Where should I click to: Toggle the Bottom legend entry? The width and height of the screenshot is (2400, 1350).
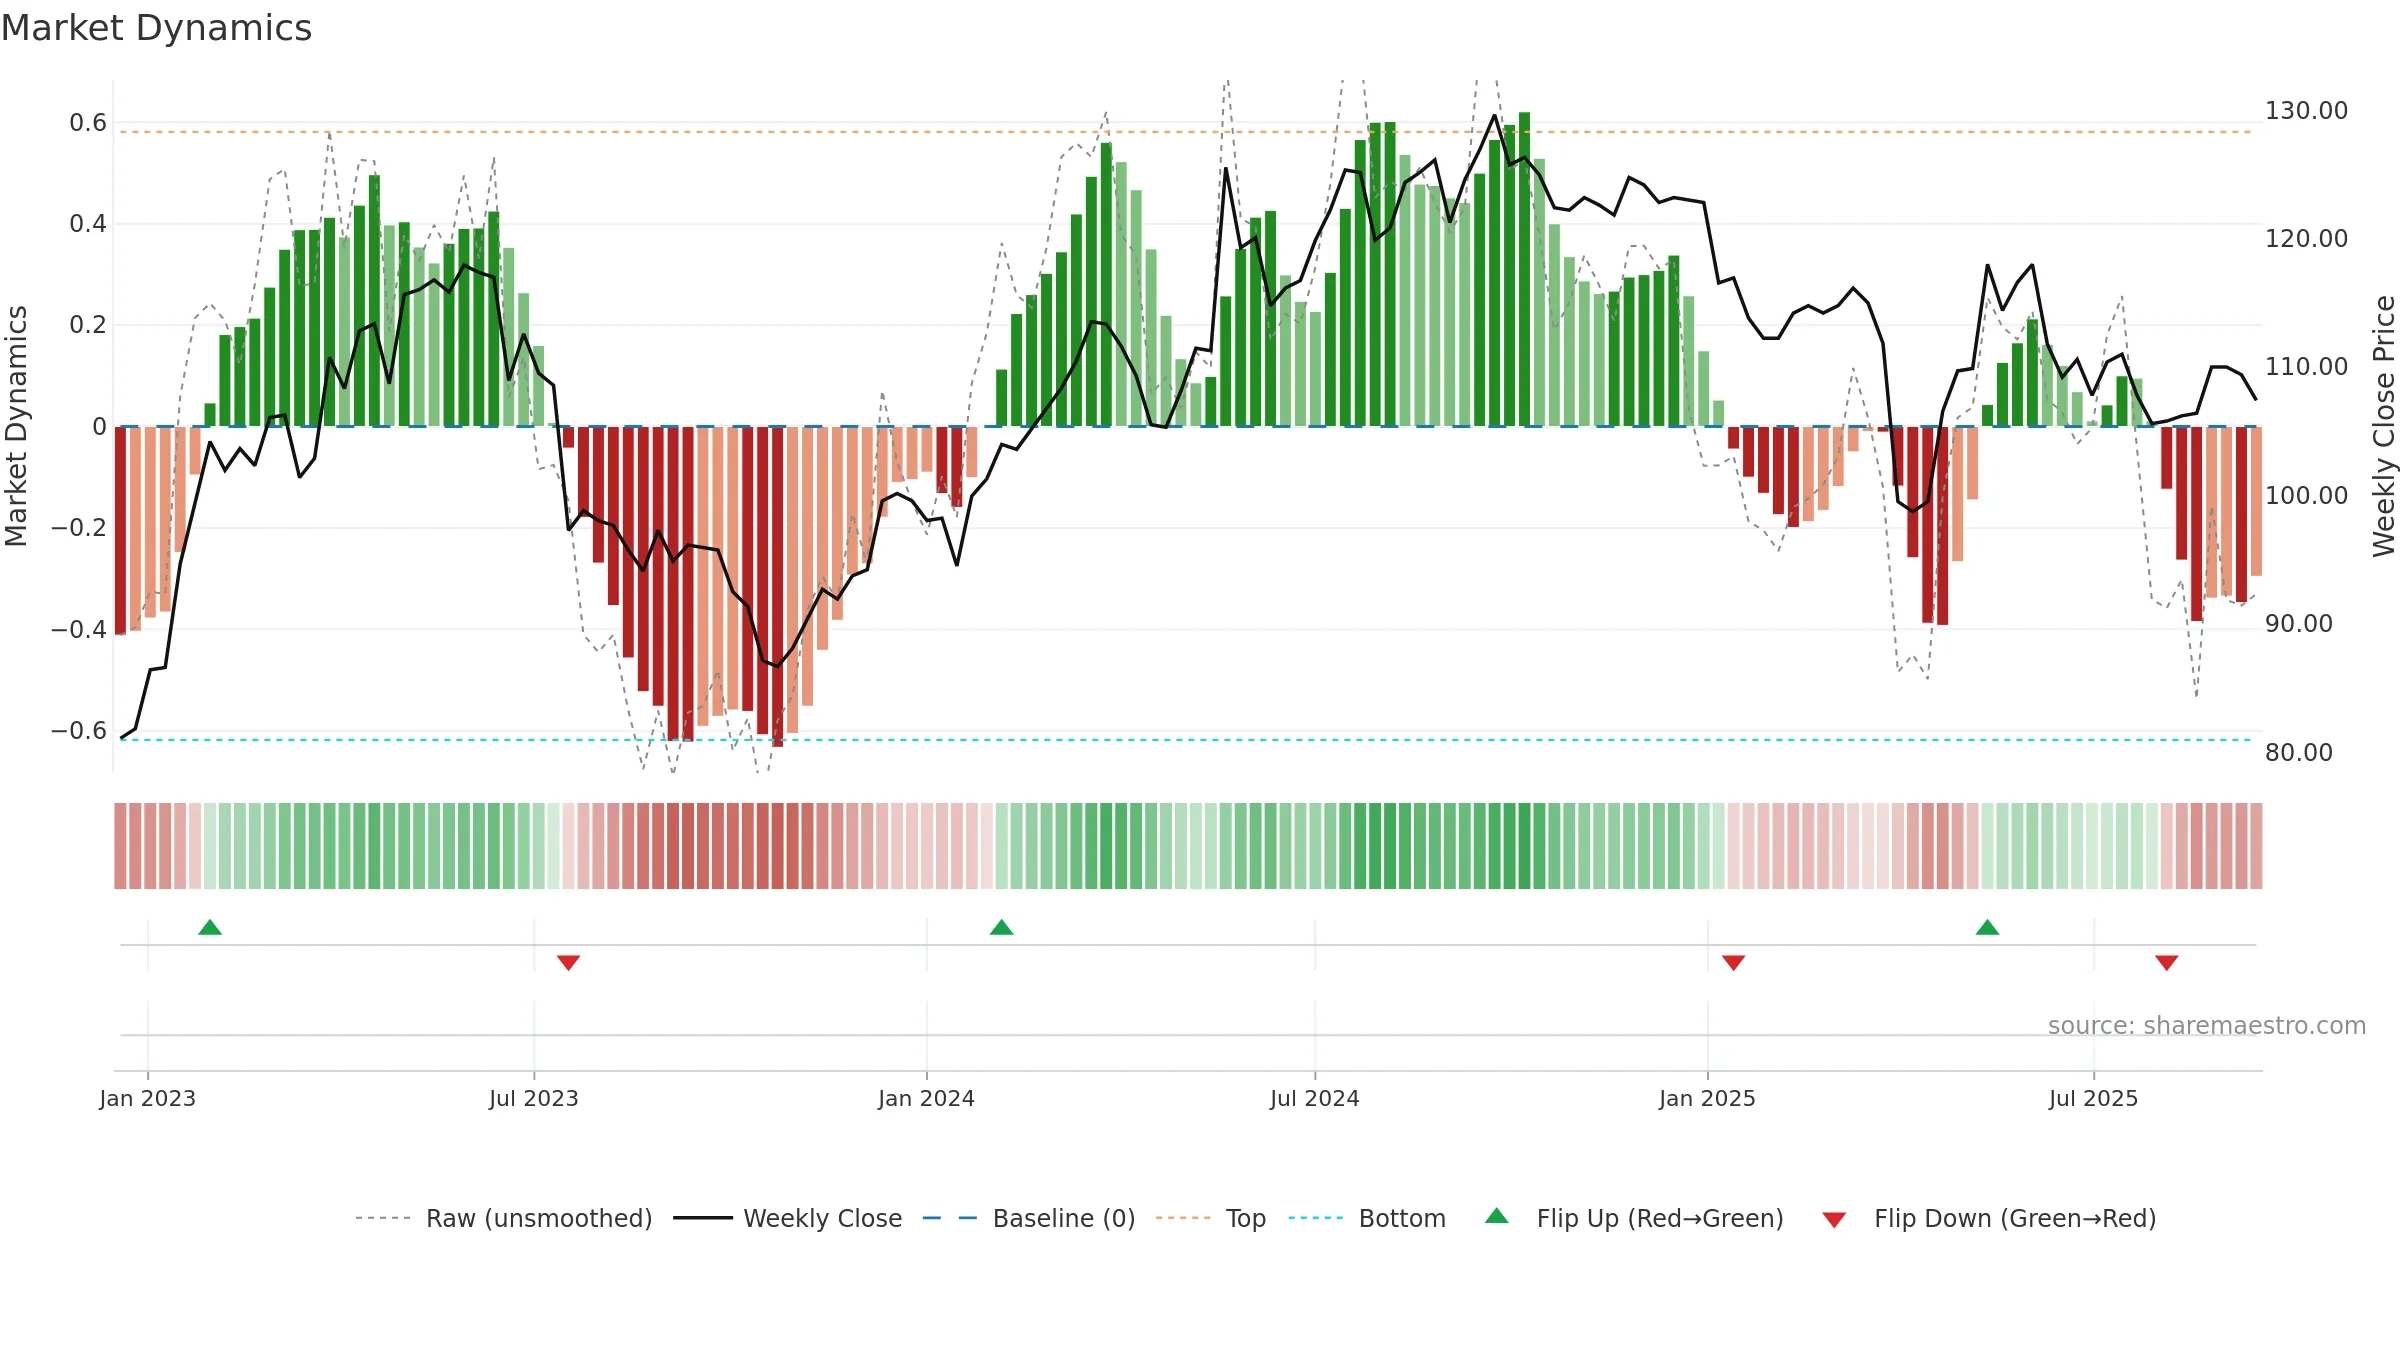[x=1367, y=1218]
